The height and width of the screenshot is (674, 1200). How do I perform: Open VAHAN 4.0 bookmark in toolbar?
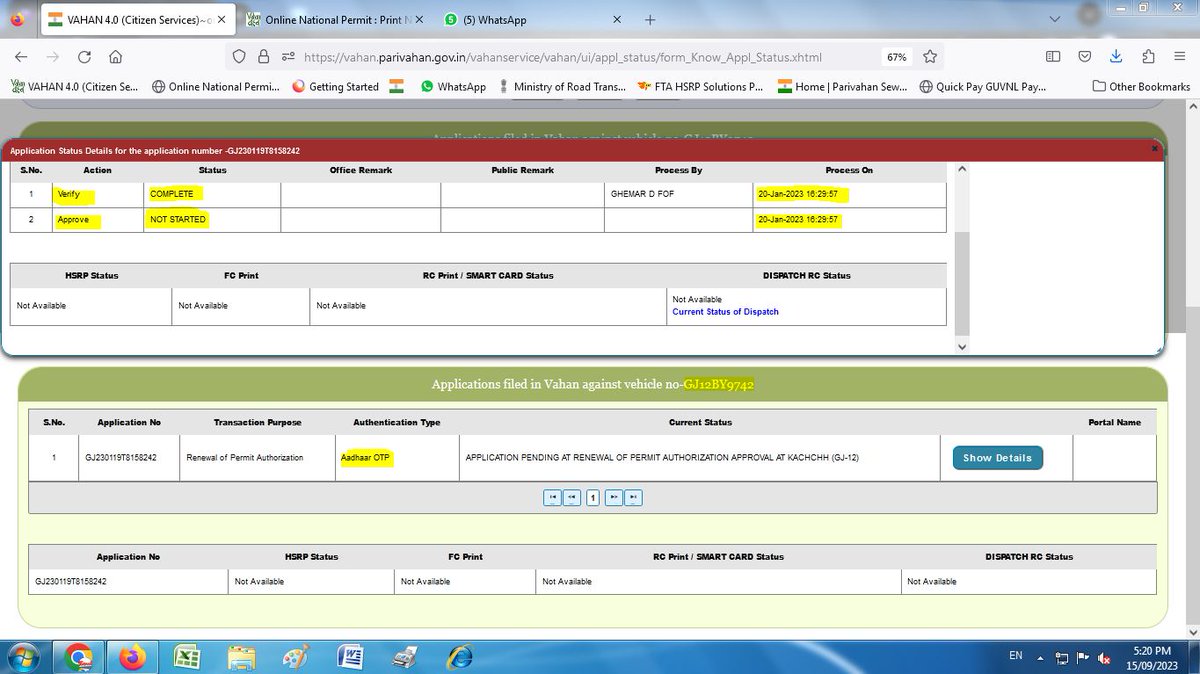click(75, 87)
